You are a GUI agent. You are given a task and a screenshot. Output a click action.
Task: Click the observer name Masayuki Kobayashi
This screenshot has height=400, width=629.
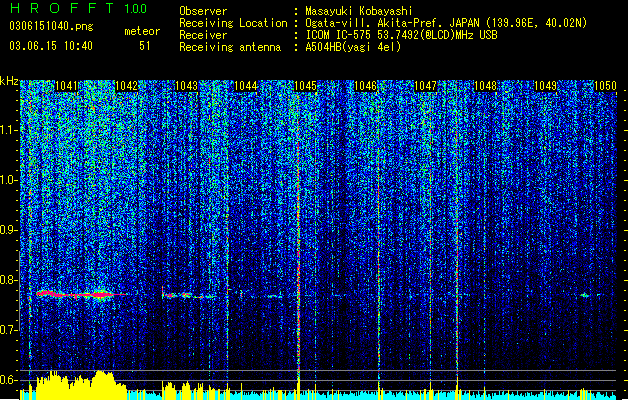point(359,11)
